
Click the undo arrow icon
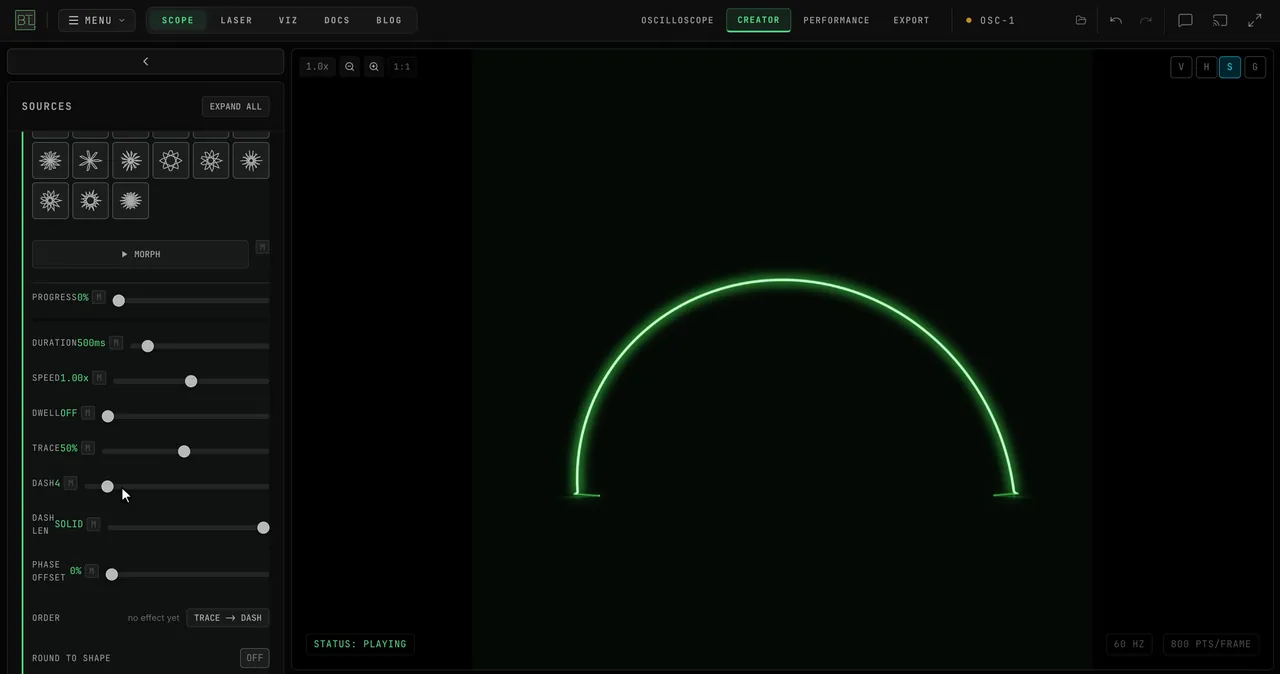pyautogui.click(x=1116, y=20)
